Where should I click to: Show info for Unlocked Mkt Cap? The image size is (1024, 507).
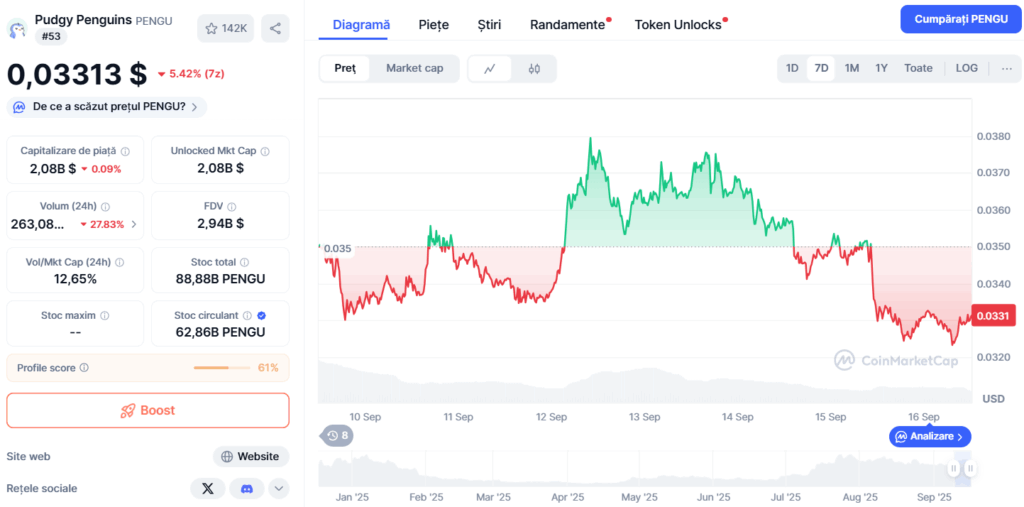(265, 151)
